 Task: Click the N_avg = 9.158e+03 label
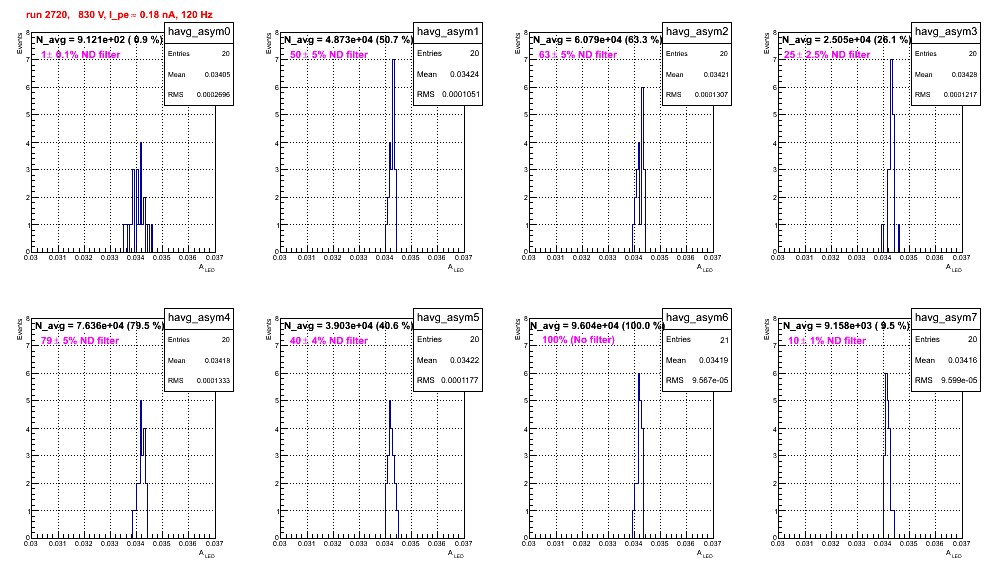point(846,325)
